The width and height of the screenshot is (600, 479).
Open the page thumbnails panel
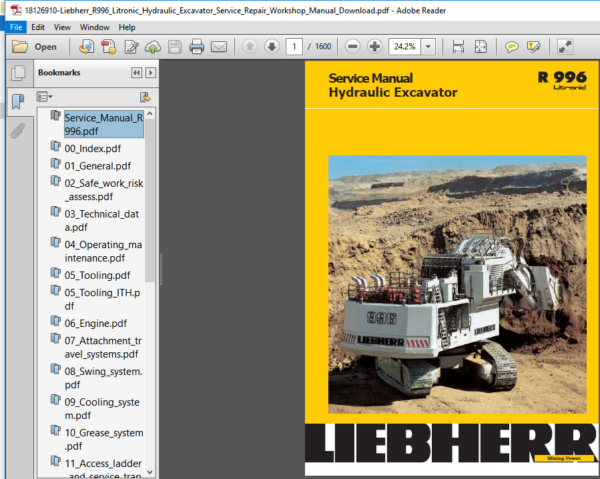click(18, 73)
